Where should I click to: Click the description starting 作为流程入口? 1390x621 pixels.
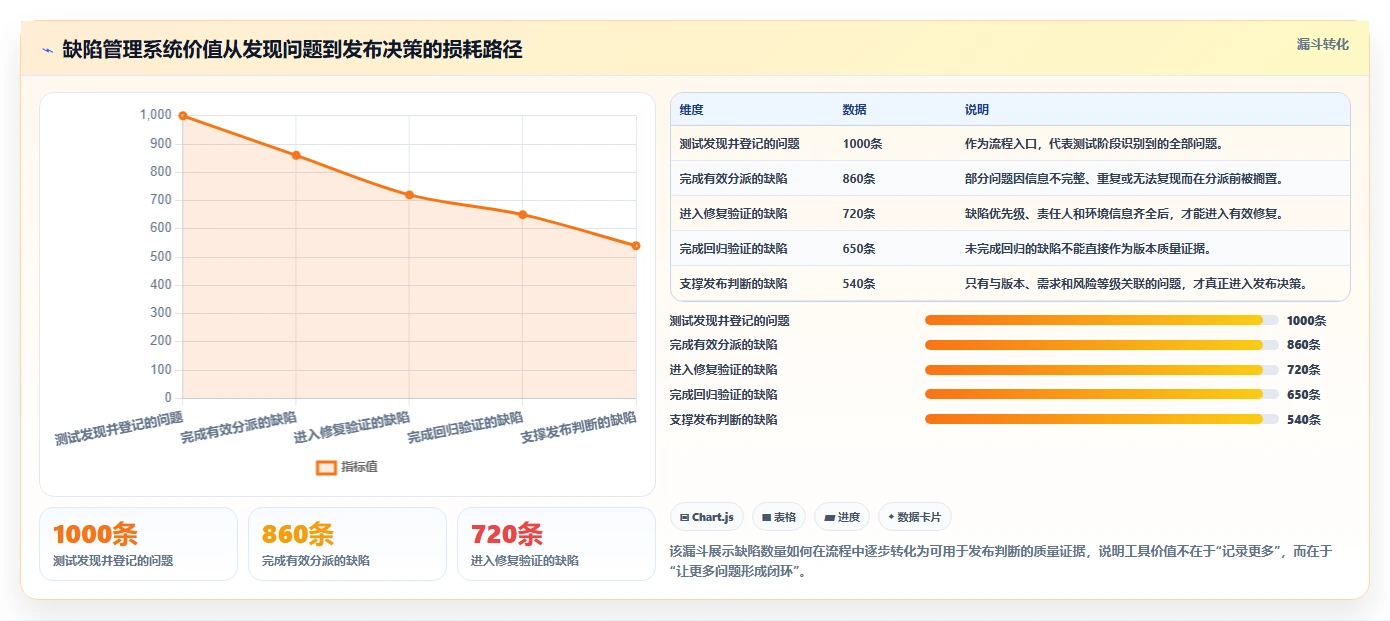pos(1095,144)
